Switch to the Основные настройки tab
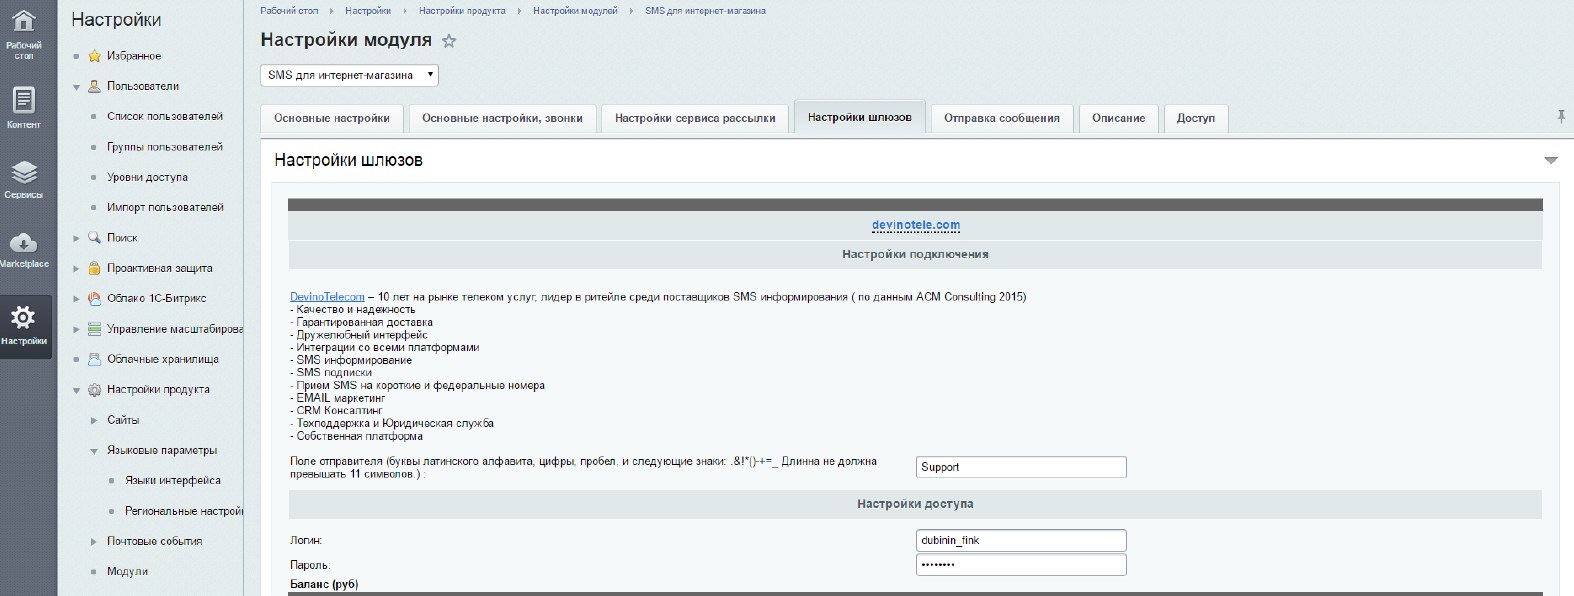Viewport: 1574px width, 596px height. coord(332,118)
